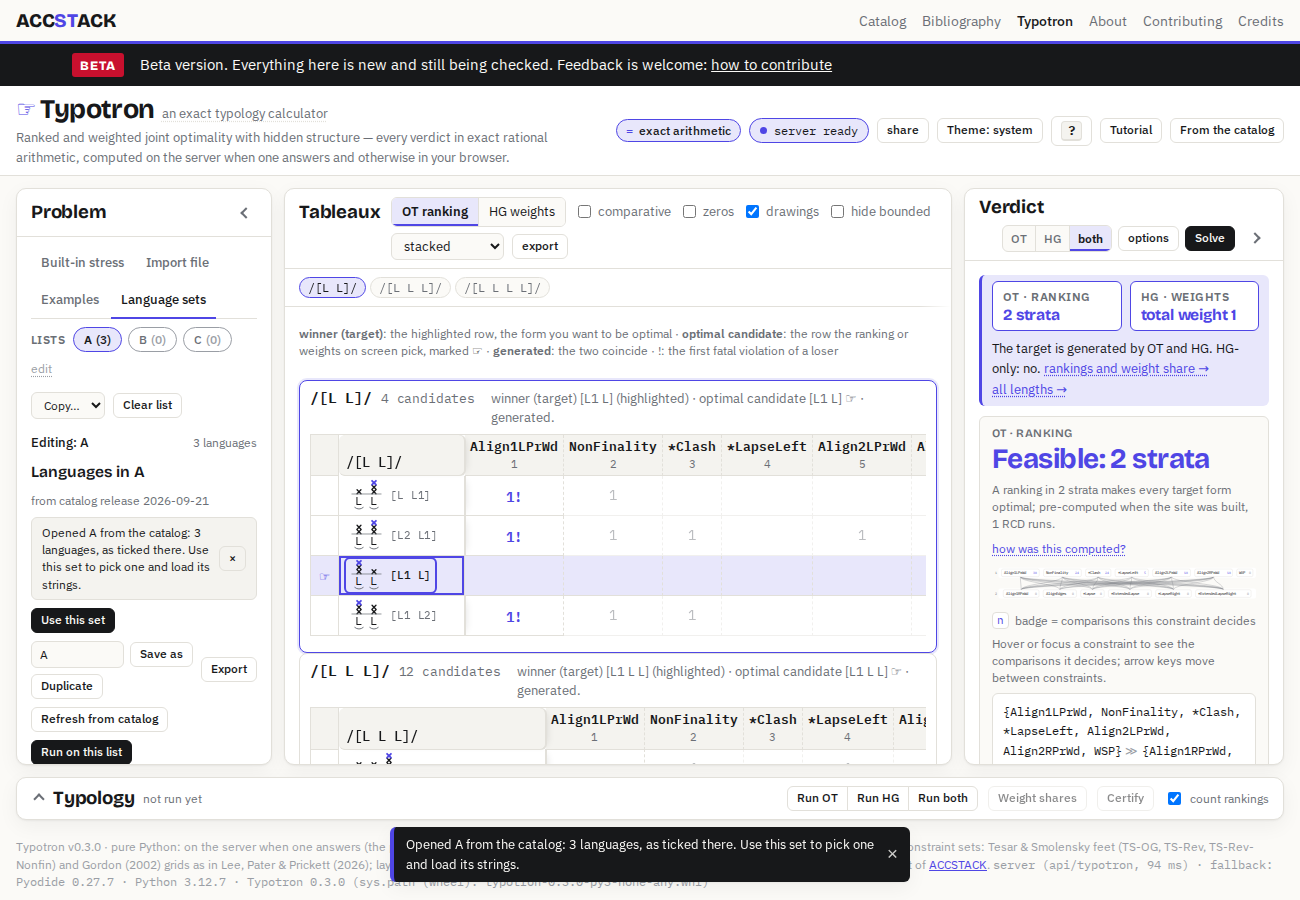Open Credits in the top navigation
The width and height of the screenshot is (1300, 900).
(x=1261, y=21)
